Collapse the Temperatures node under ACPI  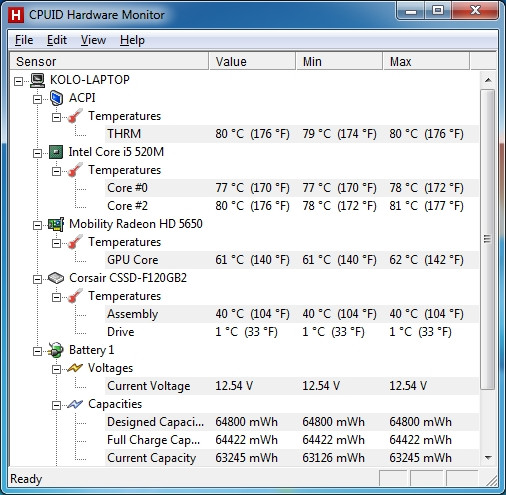point(57,117)
